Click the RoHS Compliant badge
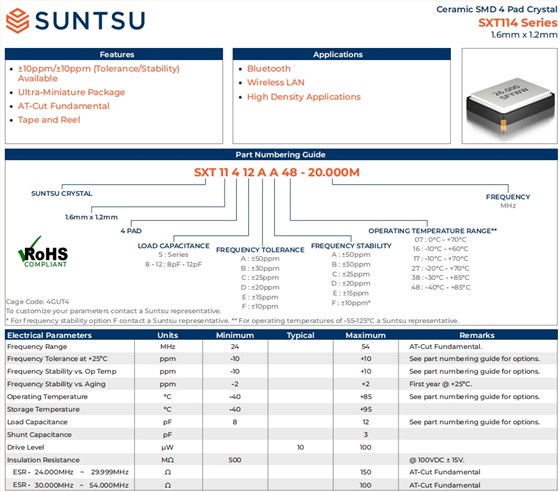The width and height of the screenshot is (560, 492). click(x=43, y=252)
